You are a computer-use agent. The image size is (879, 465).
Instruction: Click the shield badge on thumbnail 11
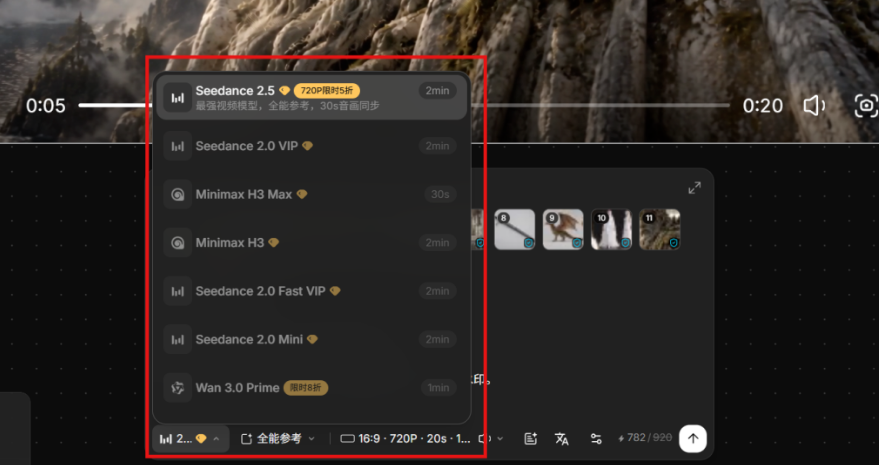point(674,243)
